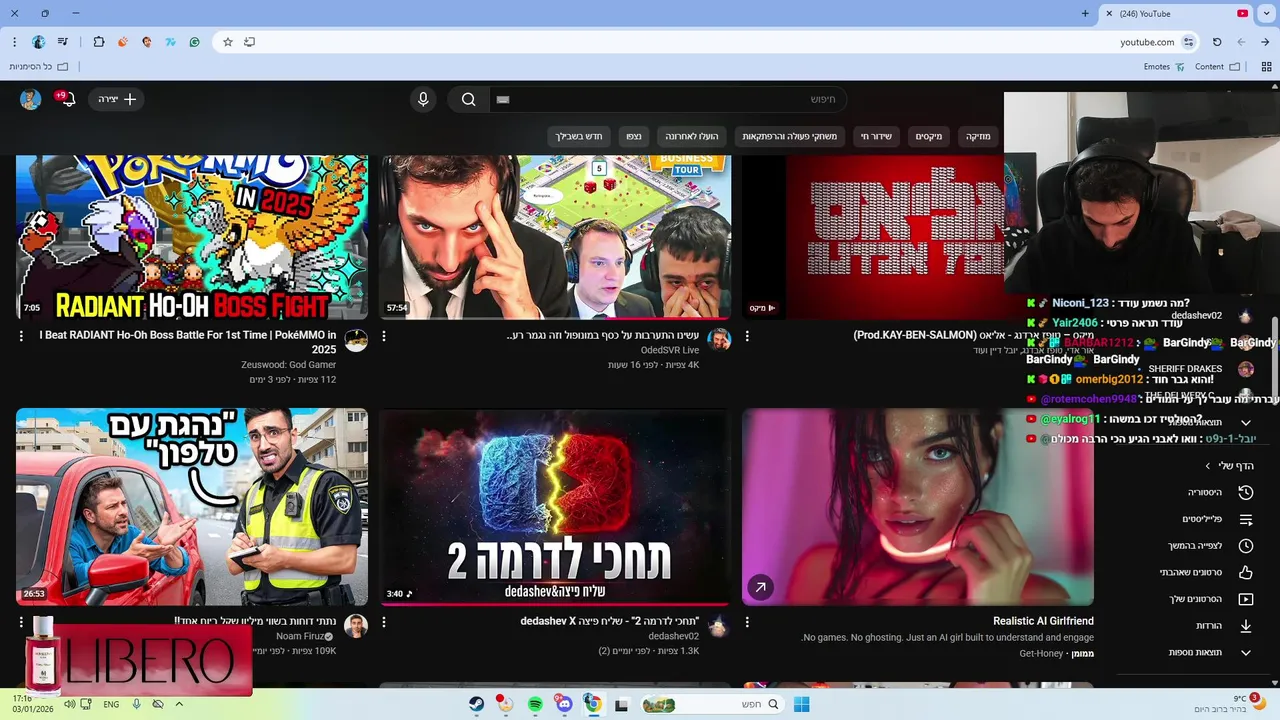
Task: Open the הדף שלי sidebar heading
Action: point(1229,466)
